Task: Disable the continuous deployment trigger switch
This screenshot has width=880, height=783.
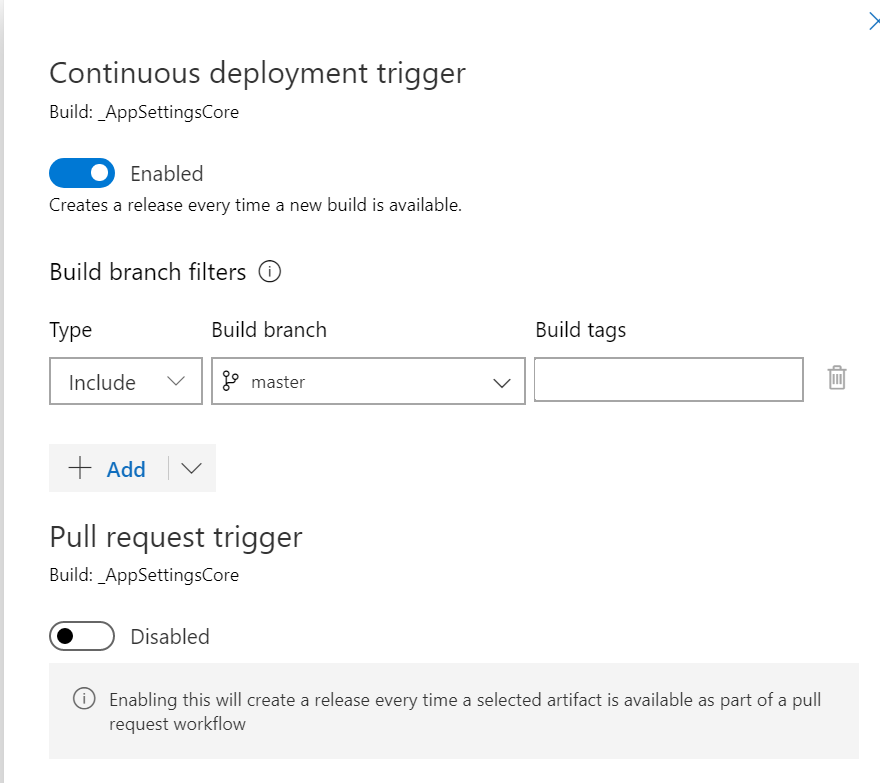Action: coord(82,173)
